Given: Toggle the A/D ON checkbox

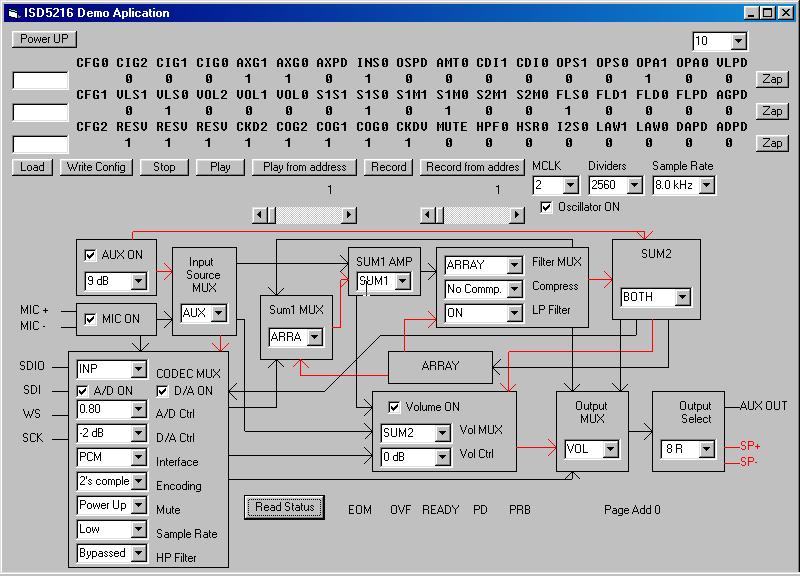Looking at the screenshot, I should (82, 391).
